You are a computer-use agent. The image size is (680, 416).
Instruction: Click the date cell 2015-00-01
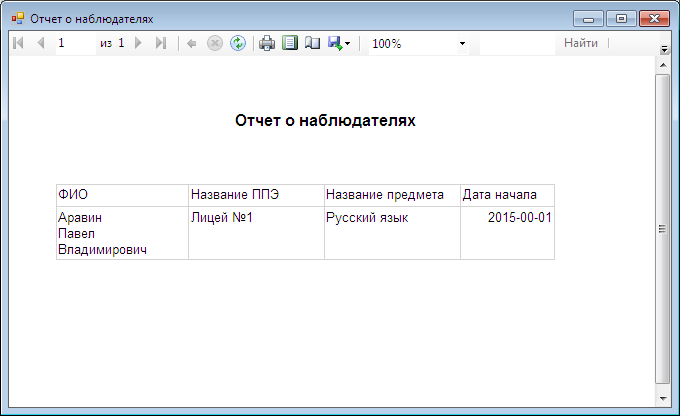507,233
